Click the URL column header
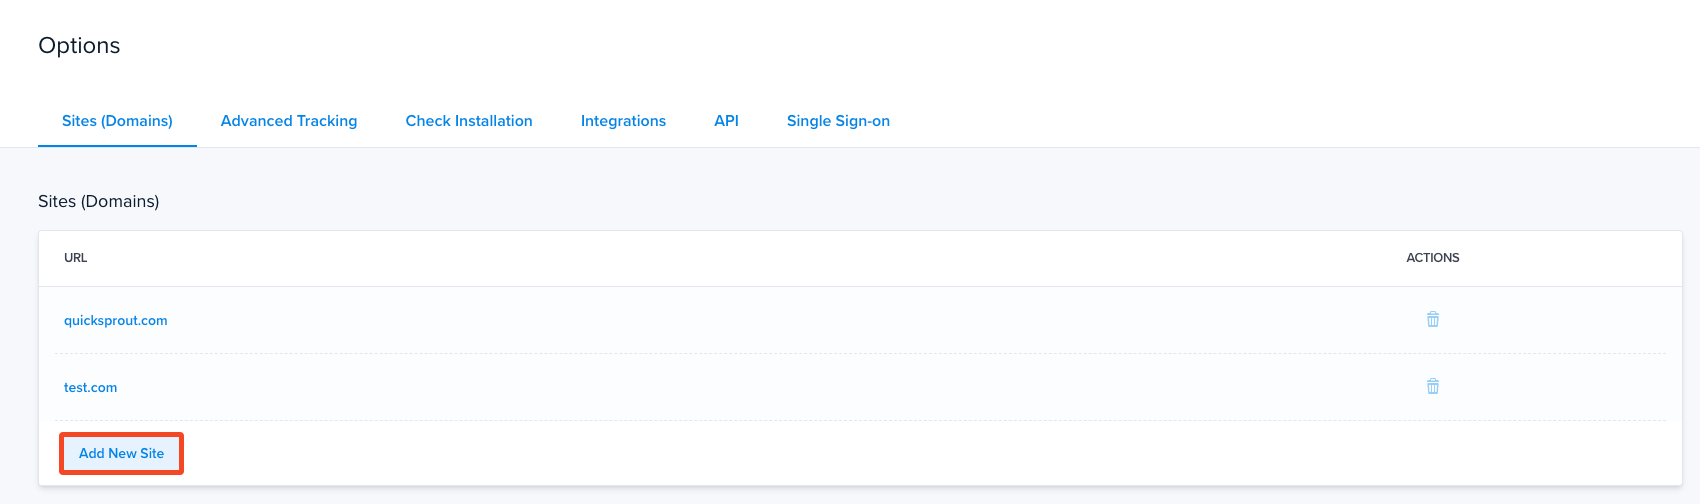 coord(75,258)
